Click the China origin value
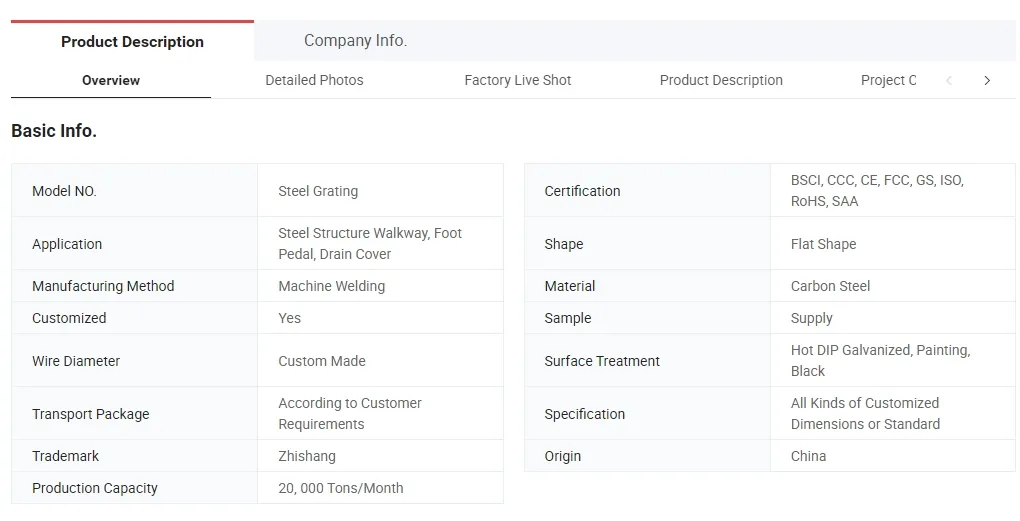Viewport: 1020px width, 521px height. click(x=808, y=456)
